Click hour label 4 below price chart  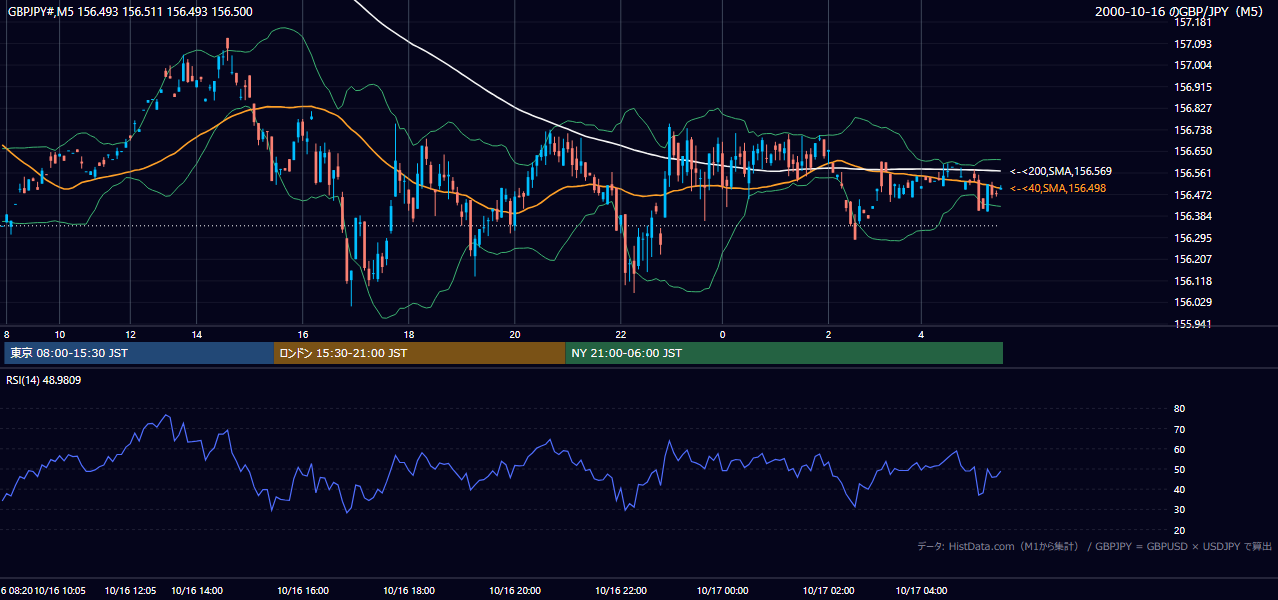(922, 334)
